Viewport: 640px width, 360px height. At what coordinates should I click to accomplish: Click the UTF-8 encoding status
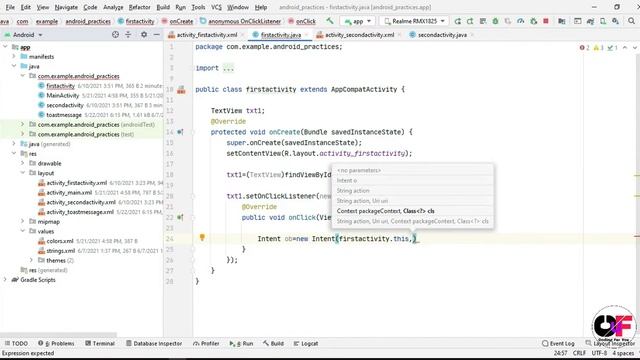point(599,353)
